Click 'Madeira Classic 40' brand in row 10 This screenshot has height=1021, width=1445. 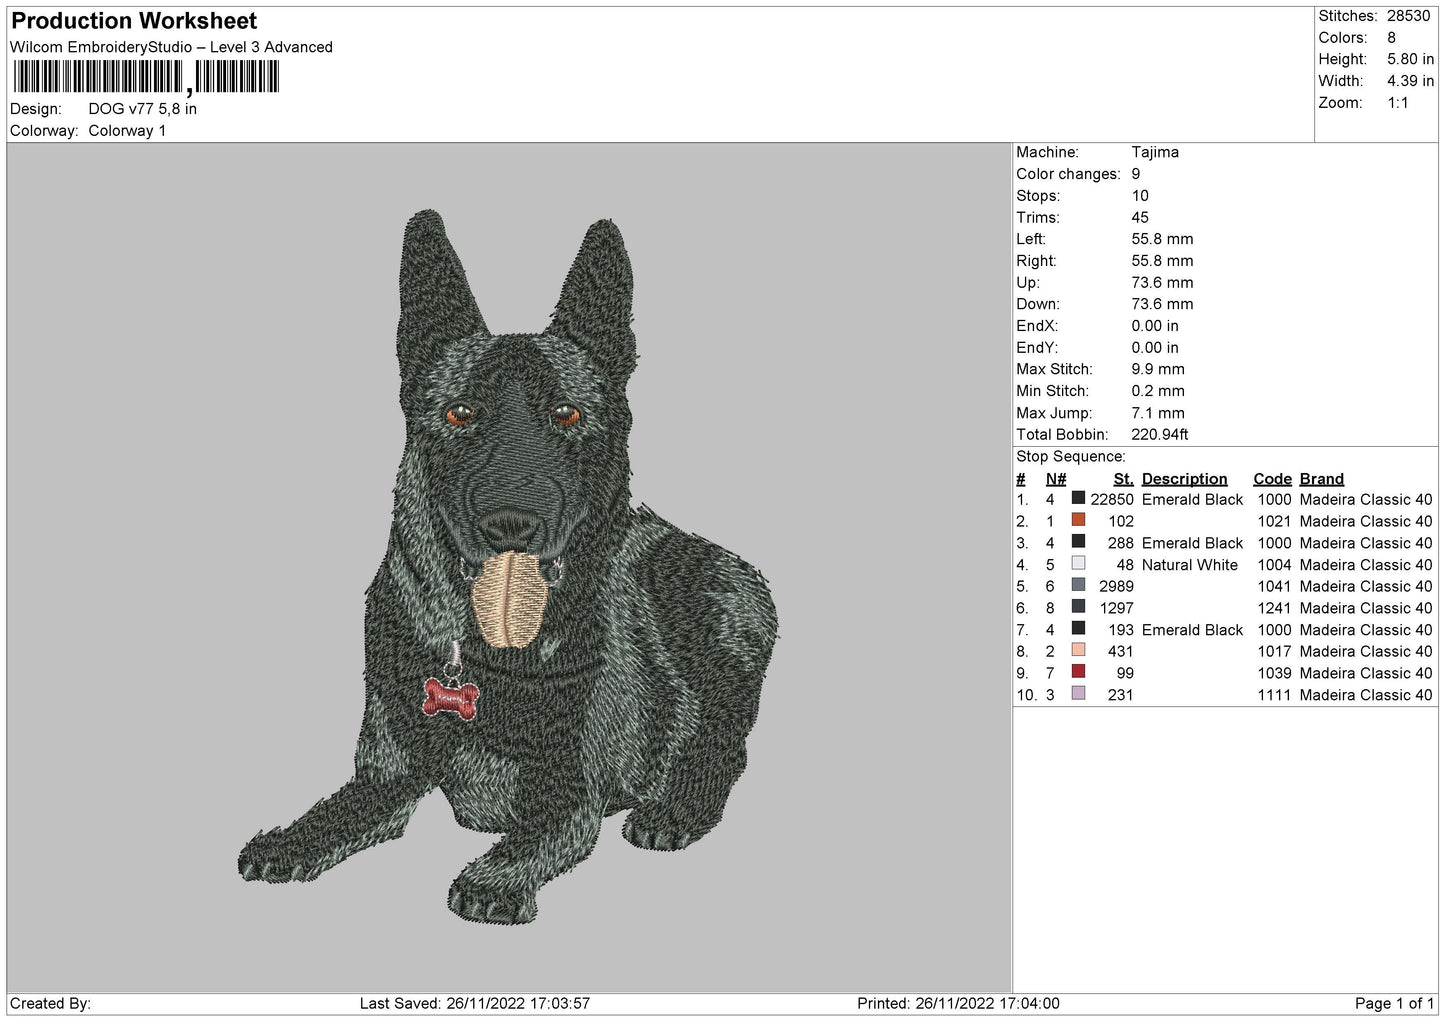[x=1366, y=696]
